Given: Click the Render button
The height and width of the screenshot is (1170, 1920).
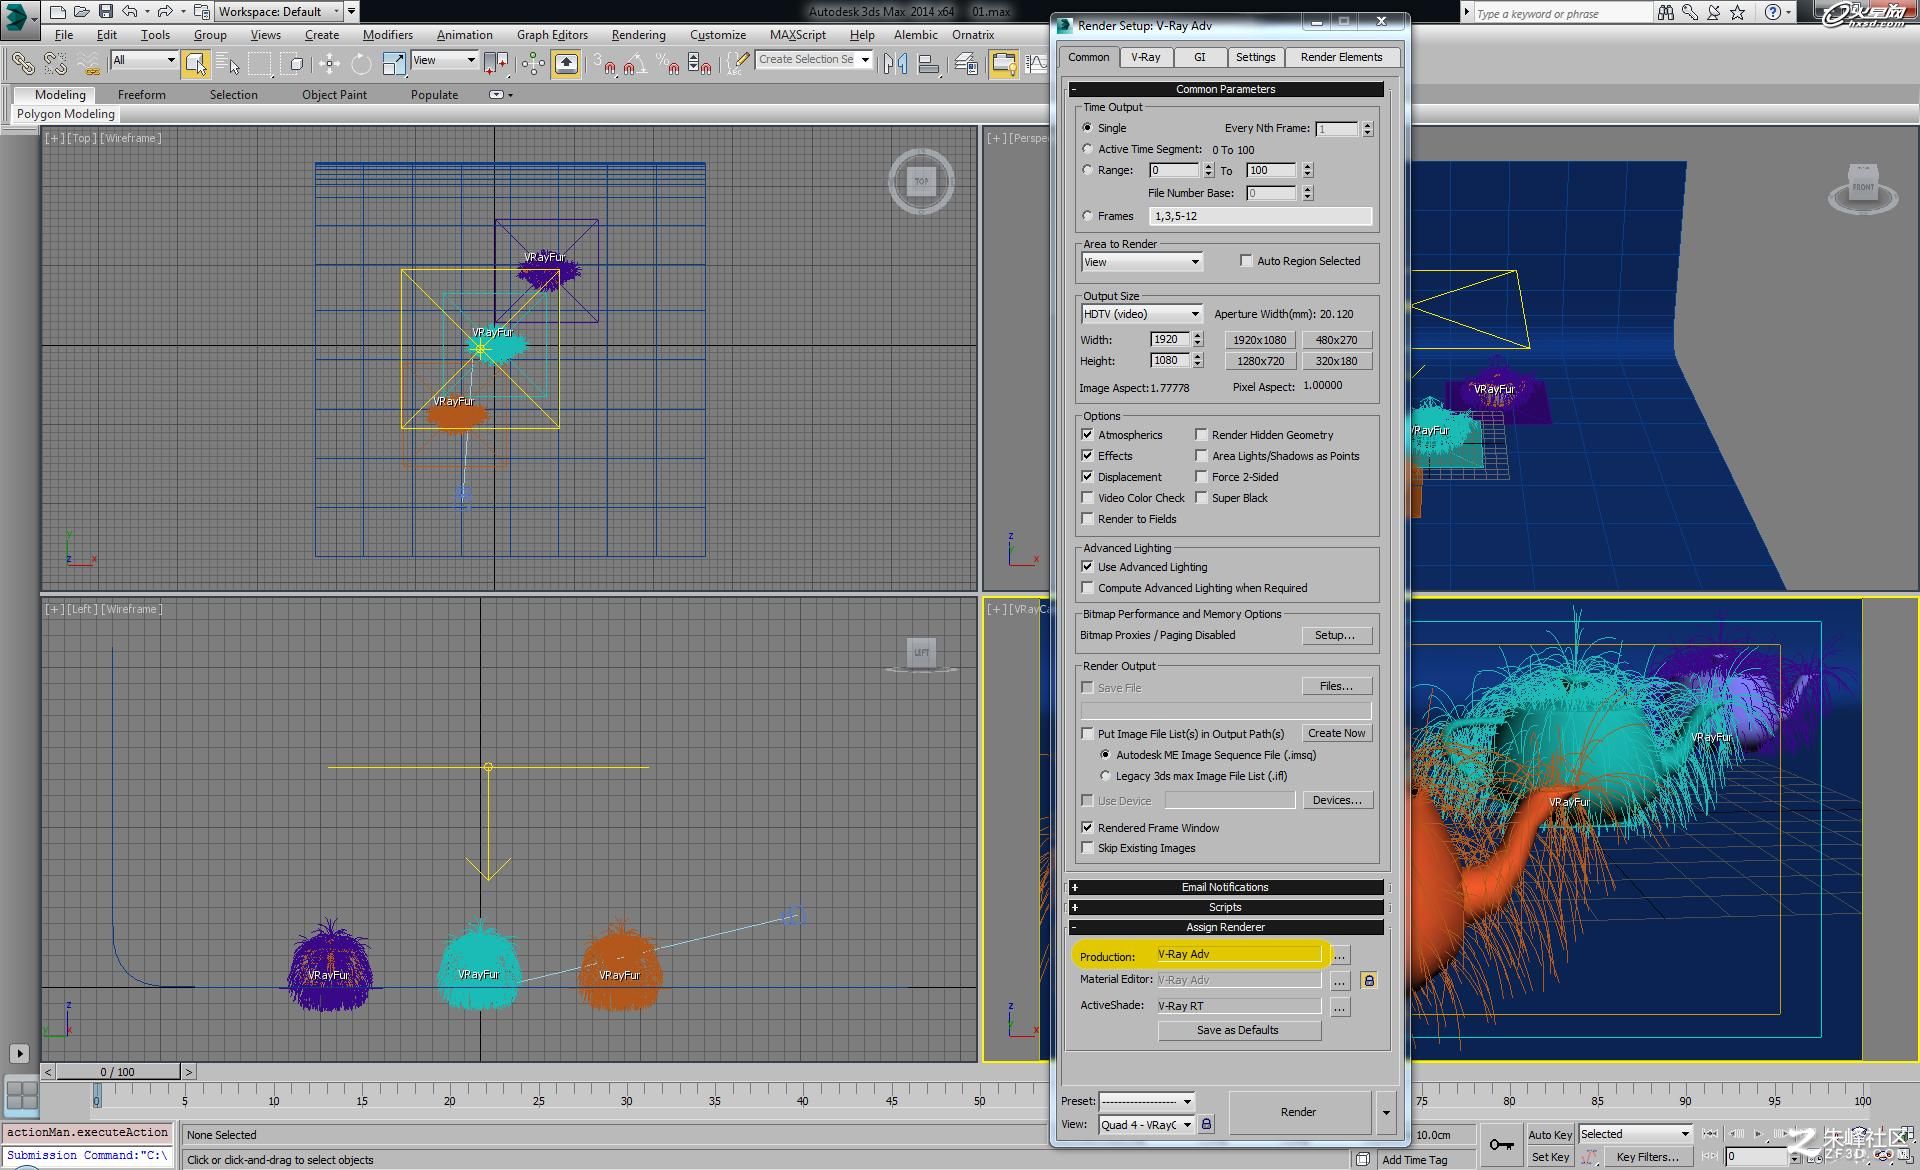Looking at the screenshot, I should (x=1299, y=1112).
